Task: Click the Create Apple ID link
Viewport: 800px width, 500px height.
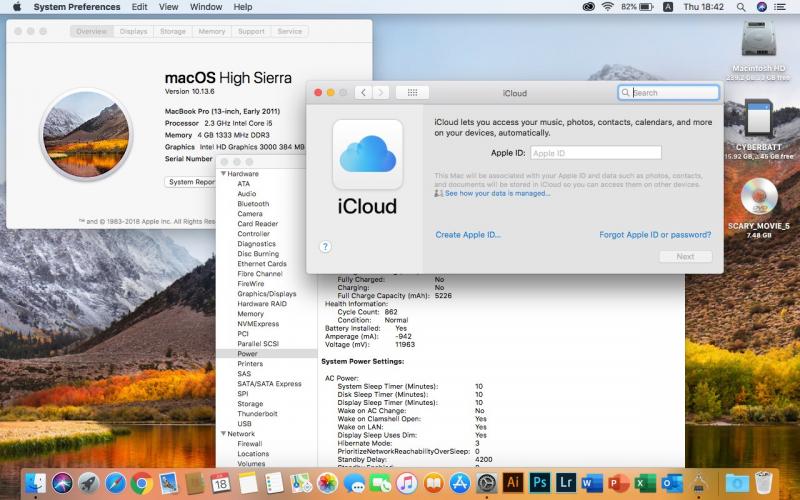Action: [x=468, y=235]
